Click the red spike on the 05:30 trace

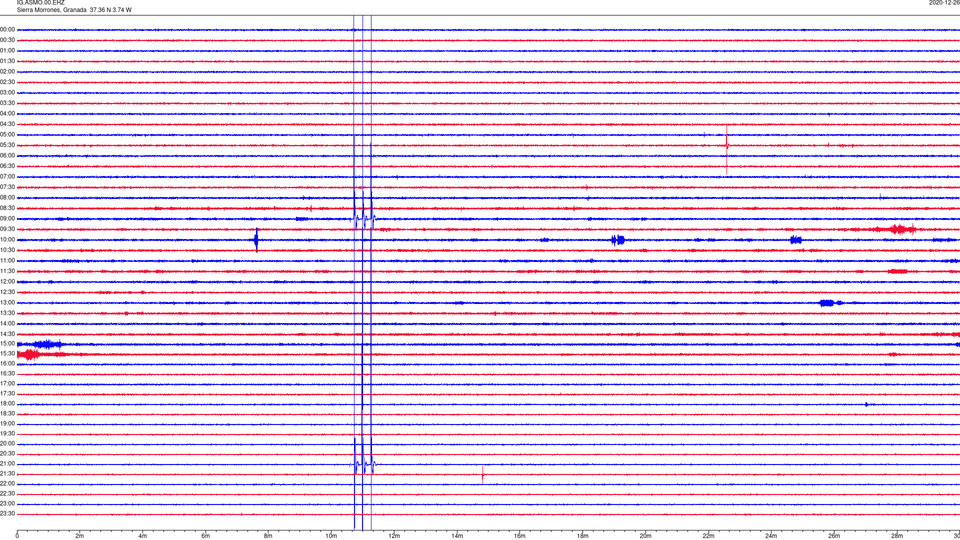click(x=727, y=149)
